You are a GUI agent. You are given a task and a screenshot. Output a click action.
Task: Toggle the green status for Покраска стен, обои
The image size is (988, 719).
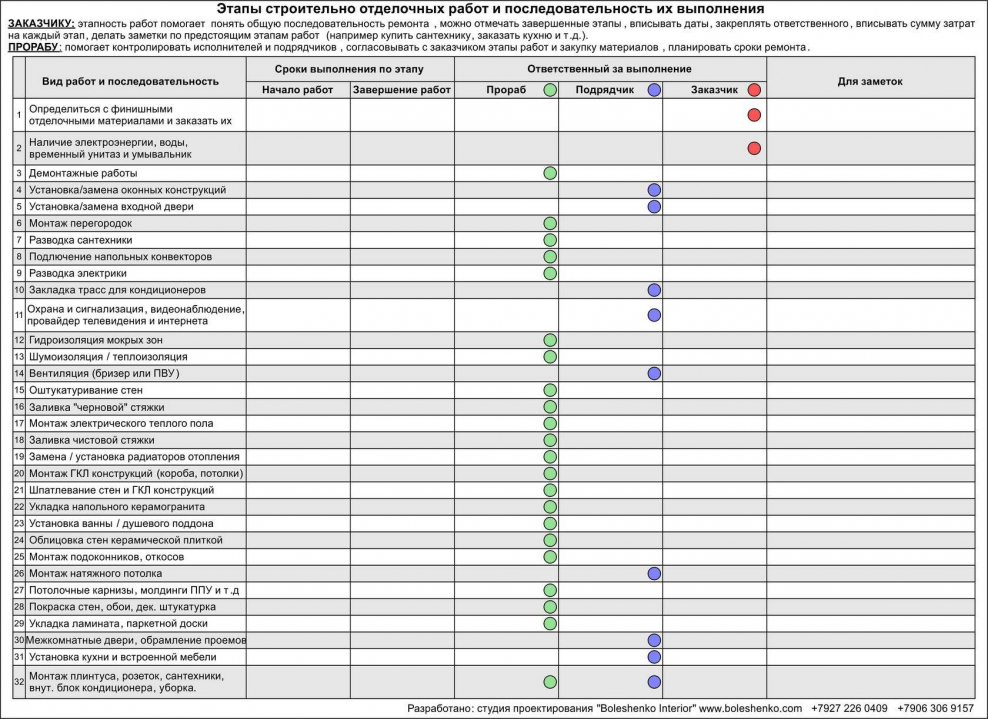(x=548, y=605)
